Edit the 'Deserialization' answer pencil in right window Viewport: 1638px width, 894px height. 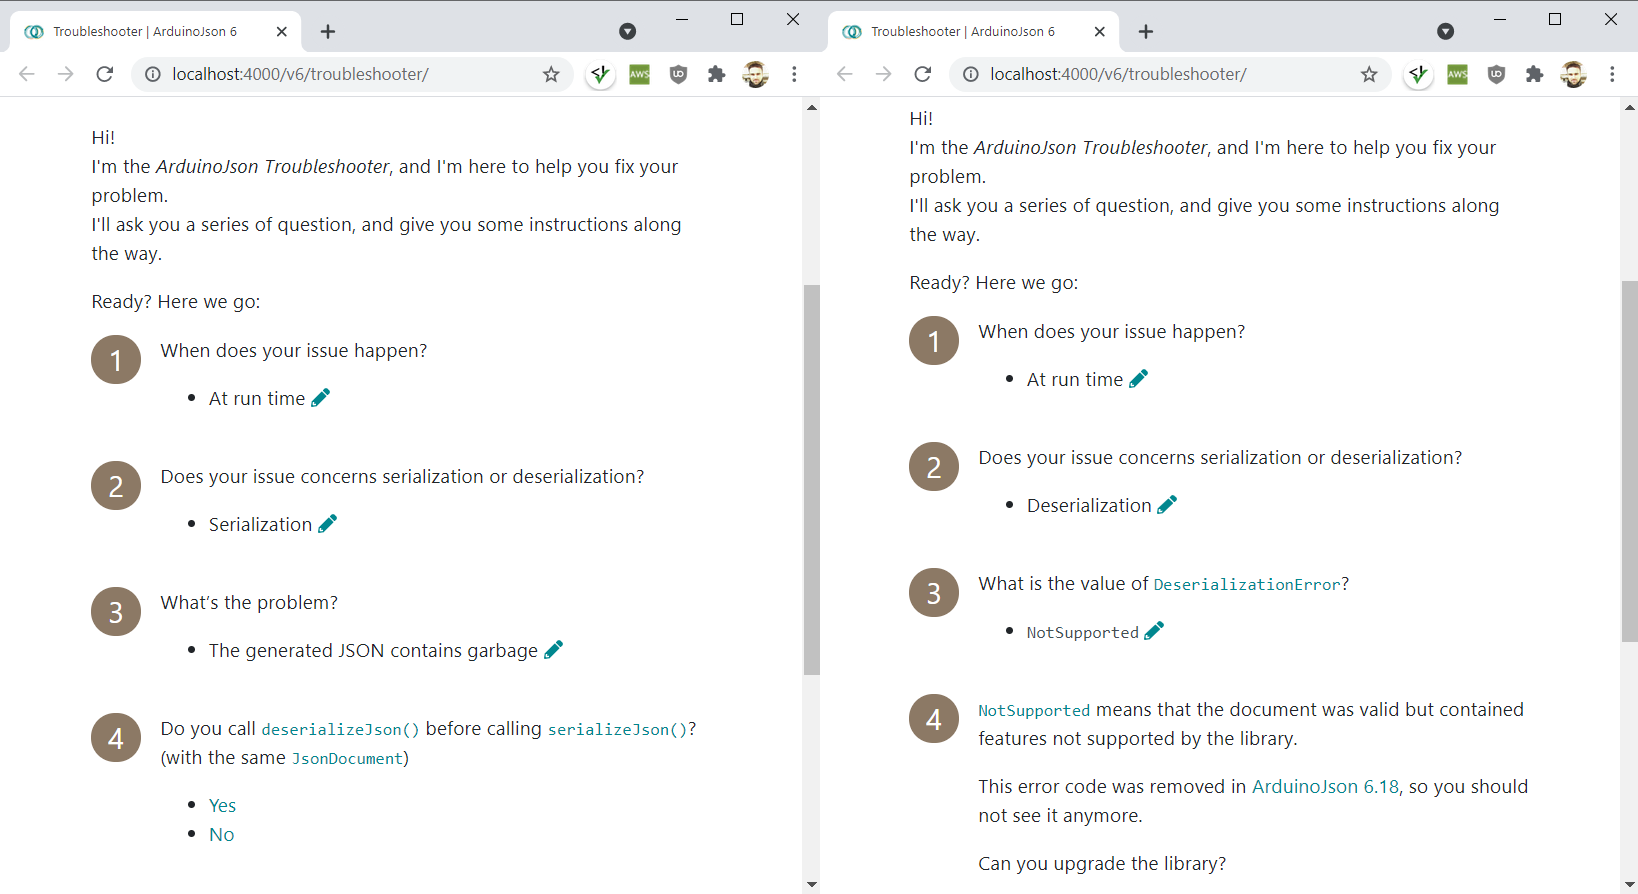[1167, 505]
